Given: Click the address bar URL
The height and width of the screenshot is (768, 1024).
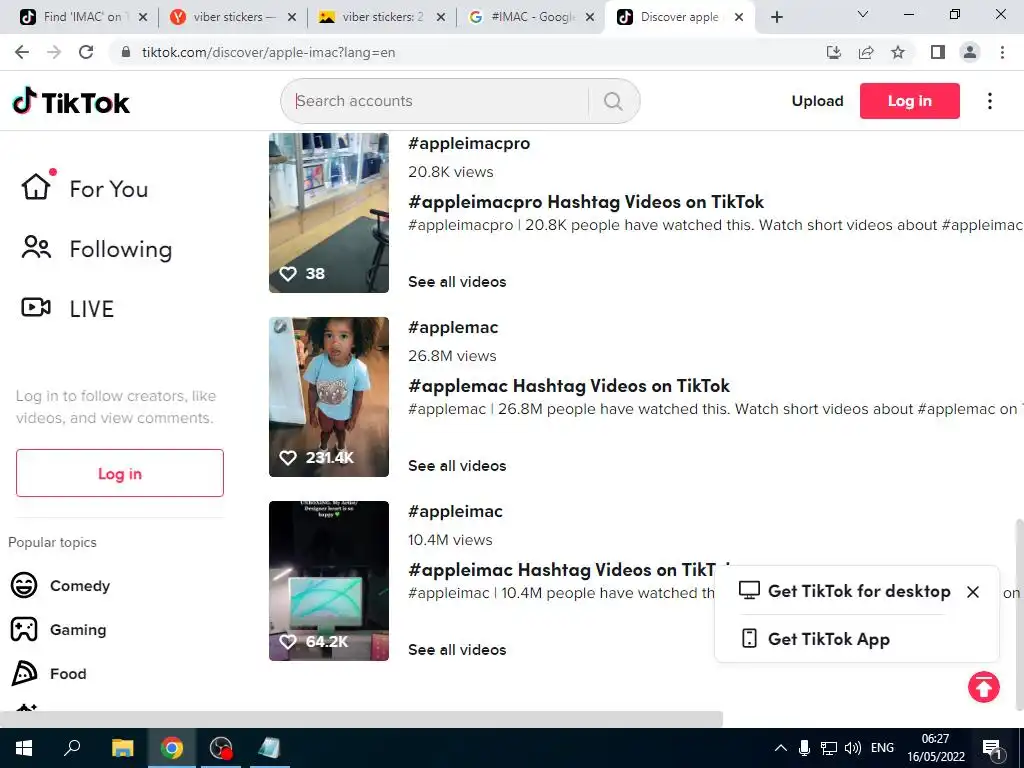Looking at the screenshot, I should coord(268,52).
